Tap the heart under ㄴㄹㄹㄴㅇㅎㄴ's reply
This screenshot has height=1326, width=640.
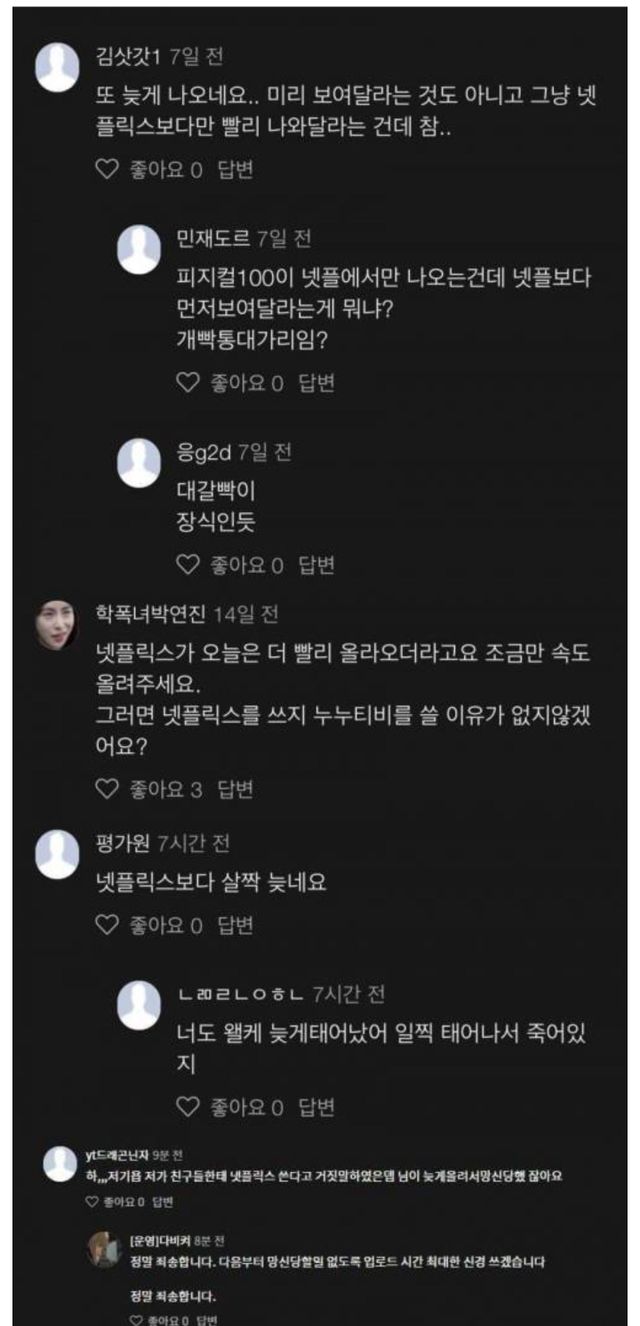pyautogui.click(x=188, y=1107)
